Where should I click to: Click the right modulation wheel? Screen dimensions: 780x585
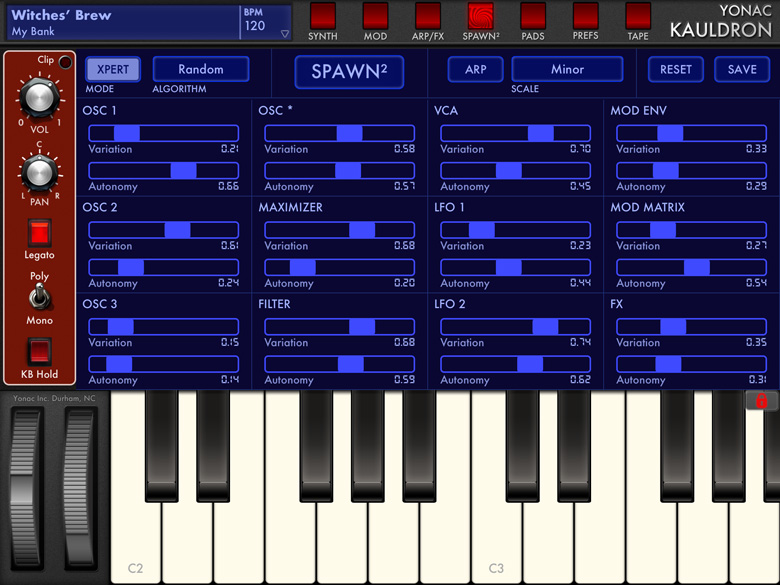click(x=79, y=488)
